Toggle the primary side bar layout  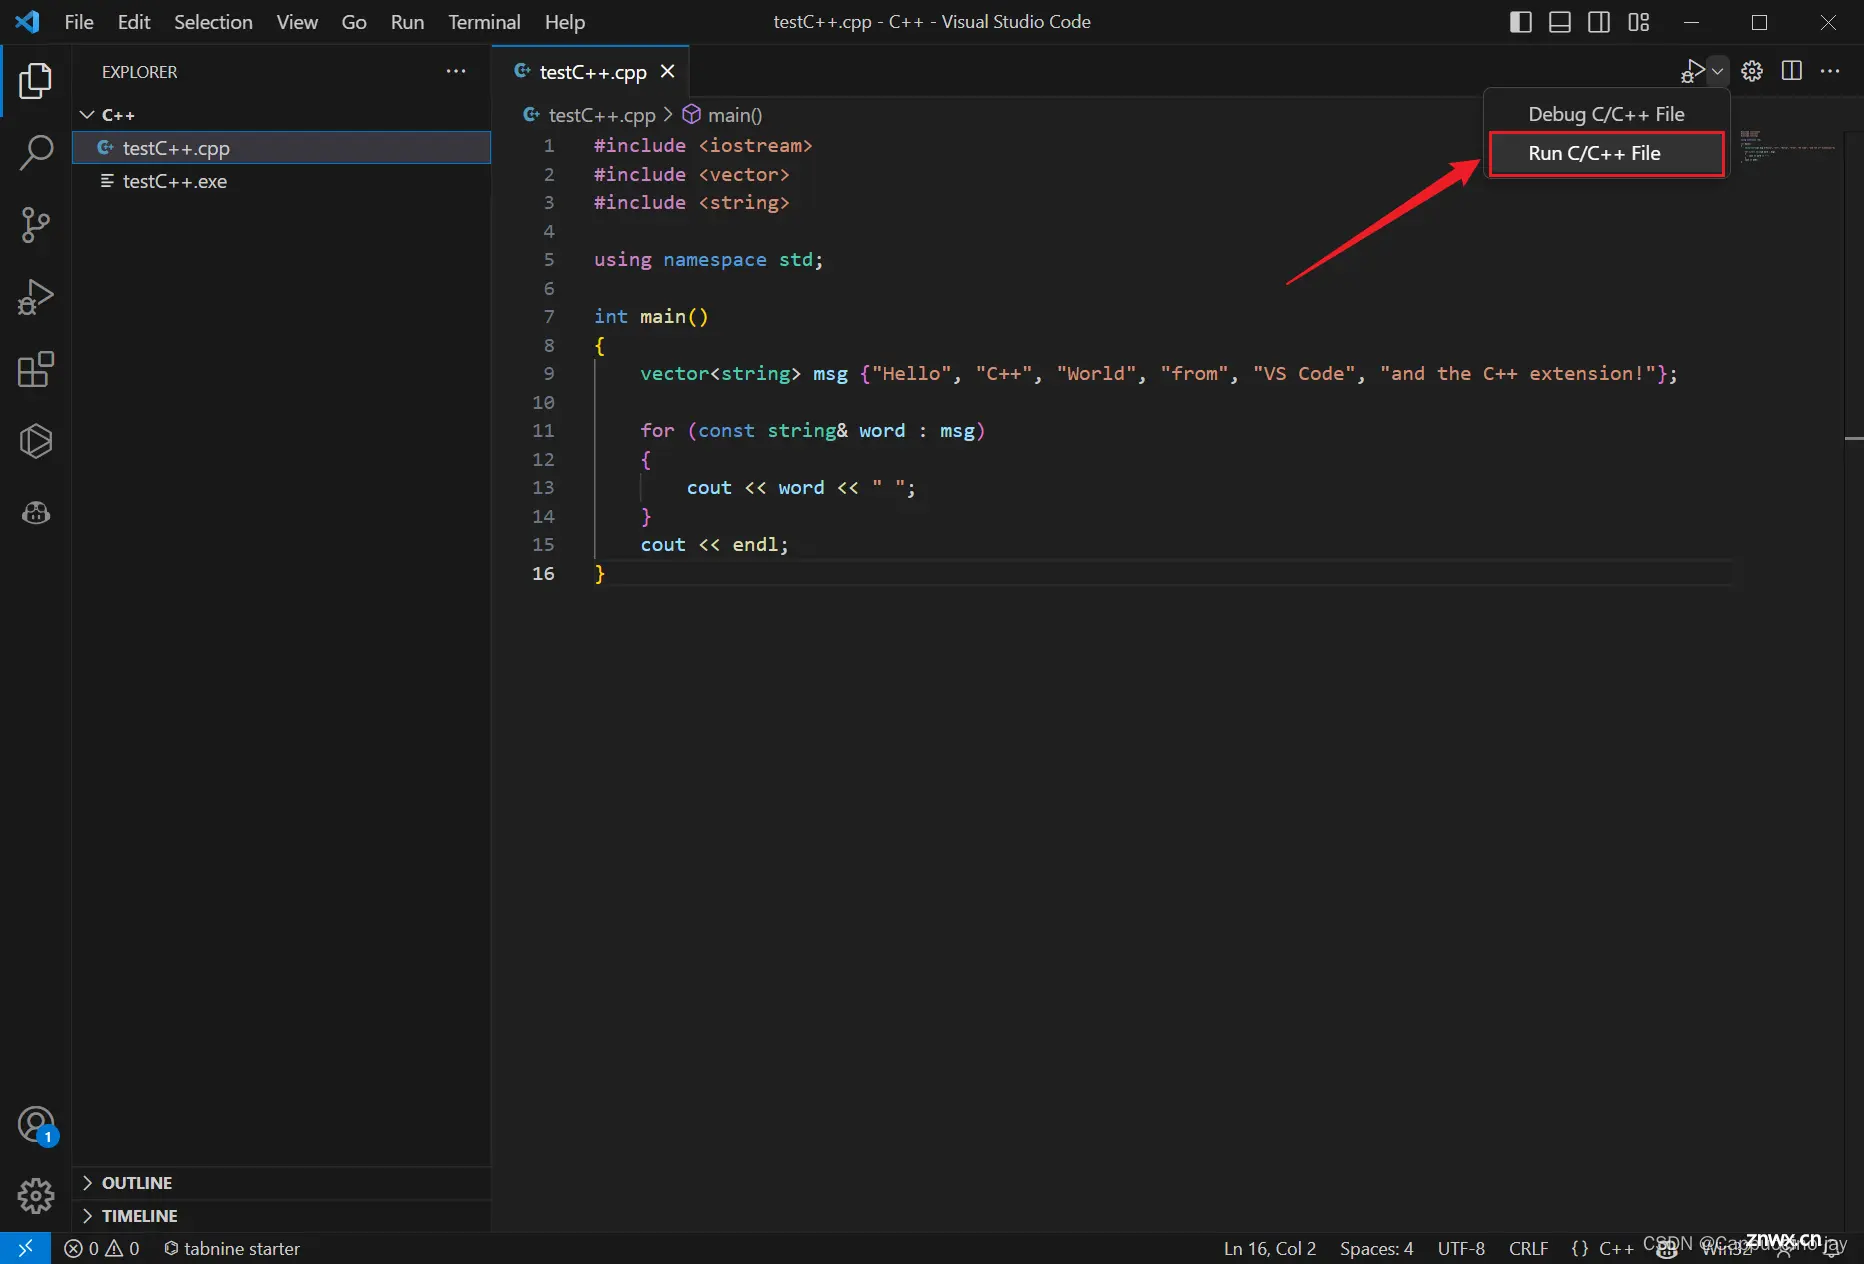click(x=1520, y=22)
